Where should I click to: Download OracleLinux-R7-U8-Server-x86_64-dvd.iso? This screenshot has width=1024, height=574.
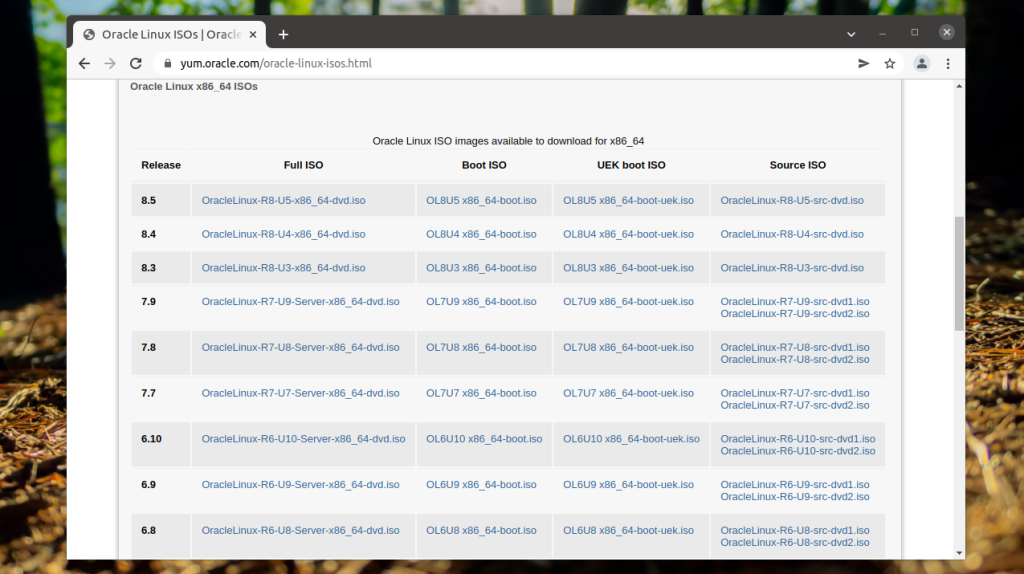pos(300,347)
